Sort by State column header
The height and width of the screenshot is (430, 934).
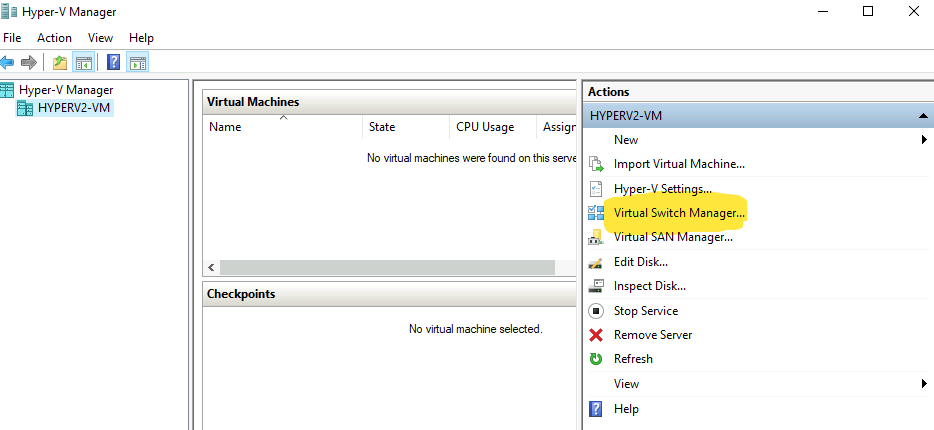pos(406,127)
